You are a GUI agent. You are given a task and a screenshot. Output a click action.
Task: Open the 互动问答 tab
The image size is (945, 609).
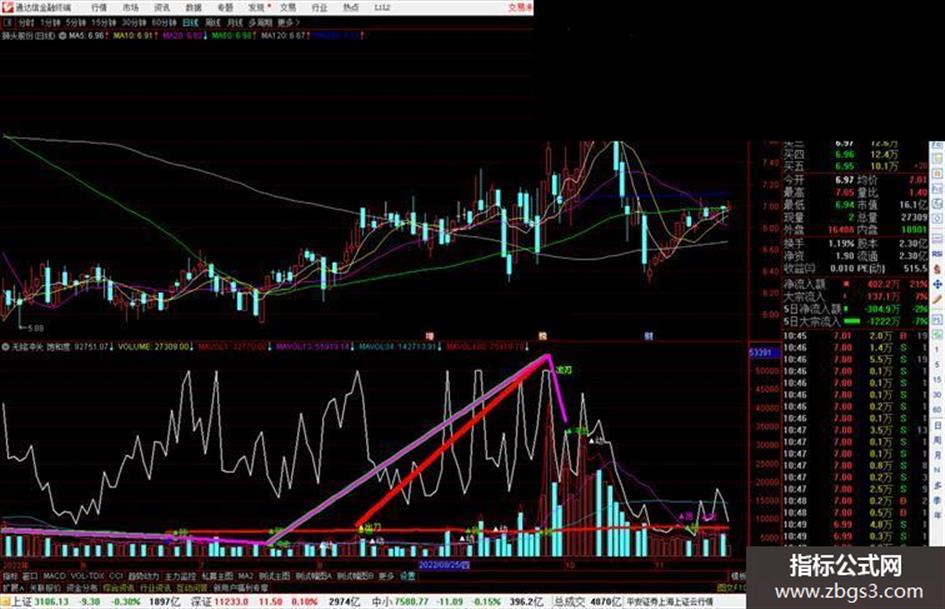pyautogui.click(x=192, y=587)
